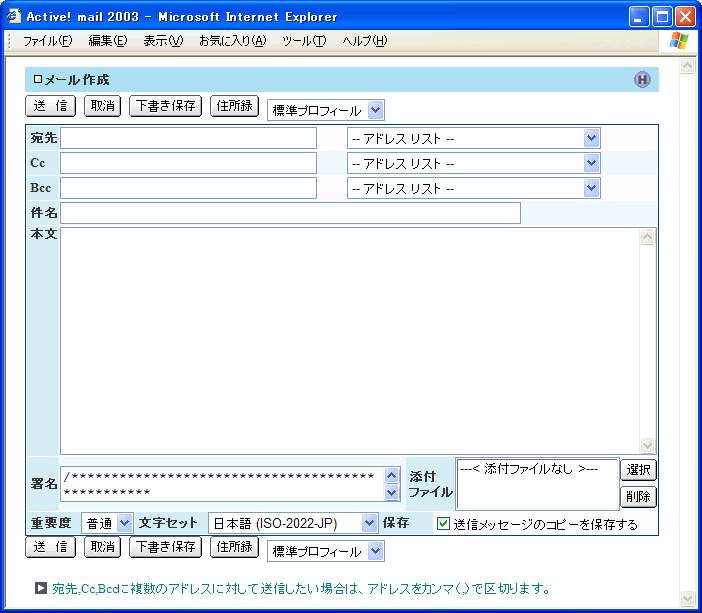Click the 署名 signature text area
Image resolution: width=702 pixels, height=613 pixels.
coord(223,484)
